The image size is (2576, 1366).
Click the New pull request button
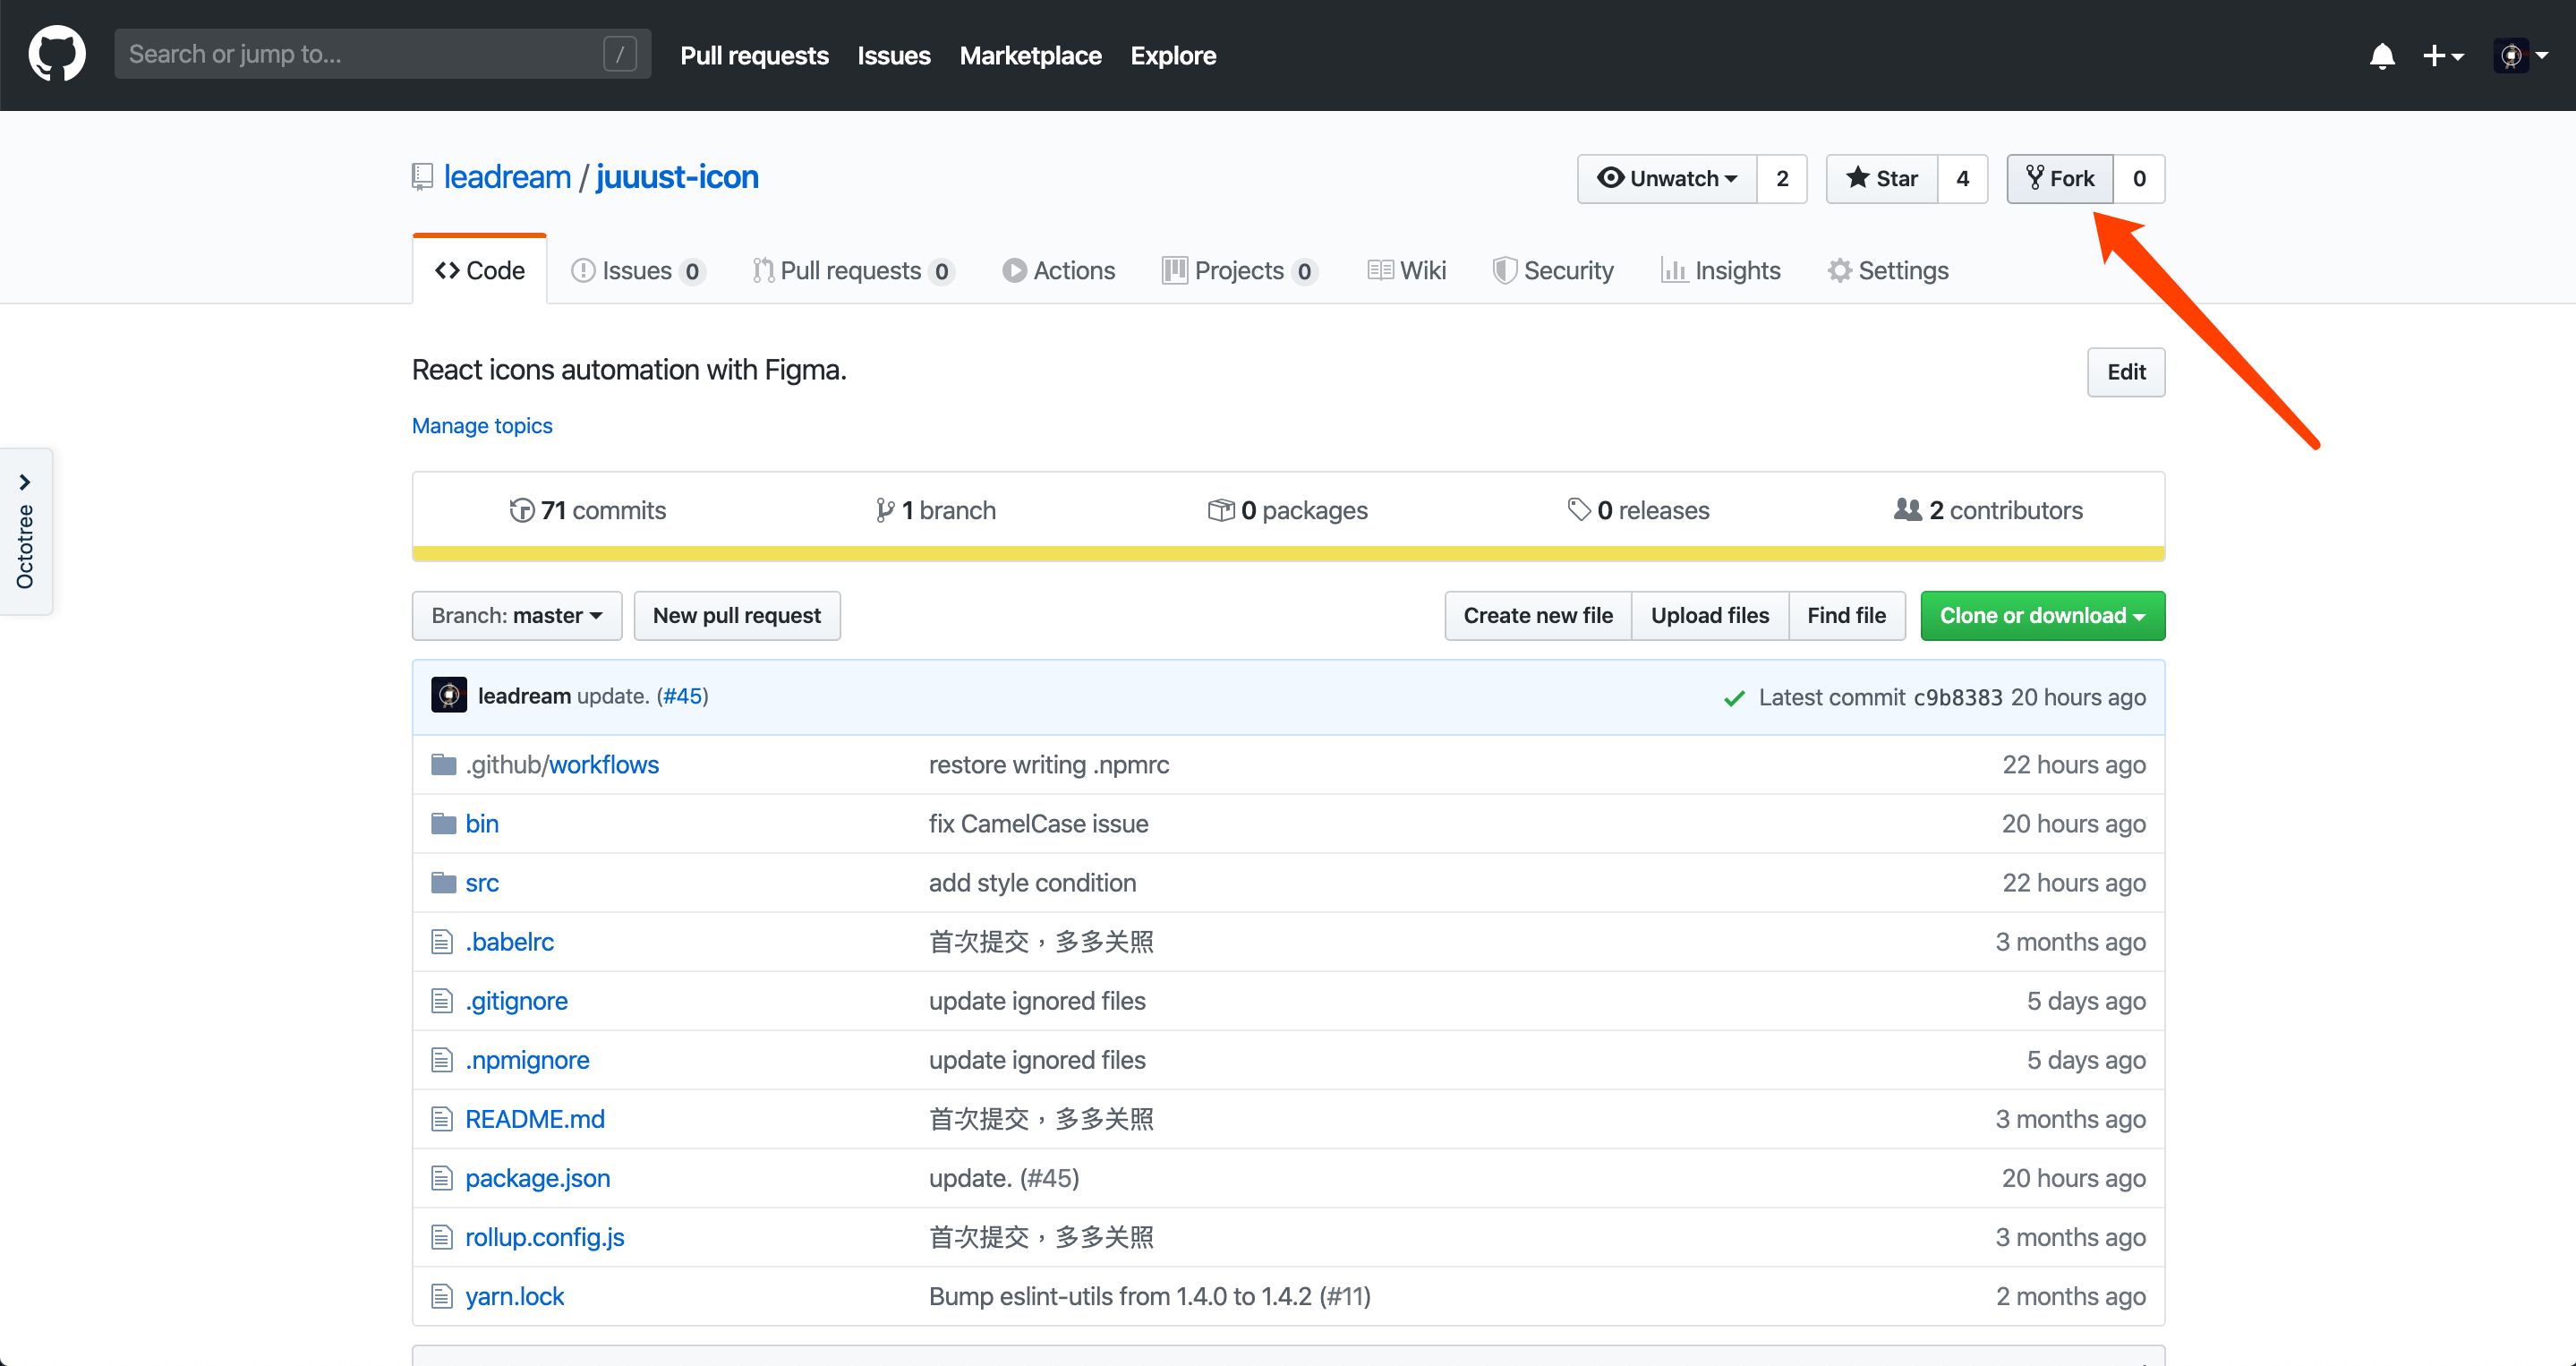(x=736, y=615)
